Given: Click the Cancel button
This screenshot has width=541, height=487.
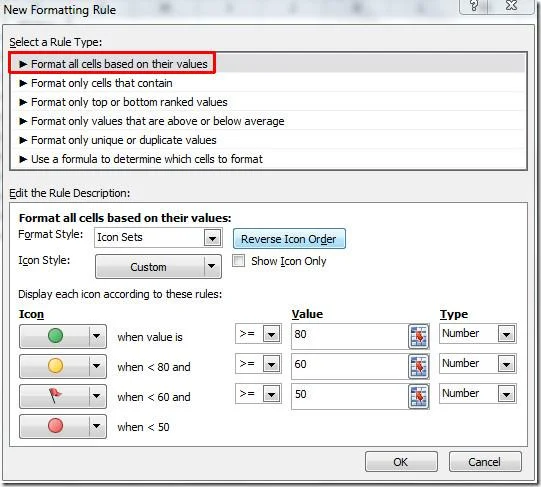Looking at the screenshot, I should pos(485,461).
